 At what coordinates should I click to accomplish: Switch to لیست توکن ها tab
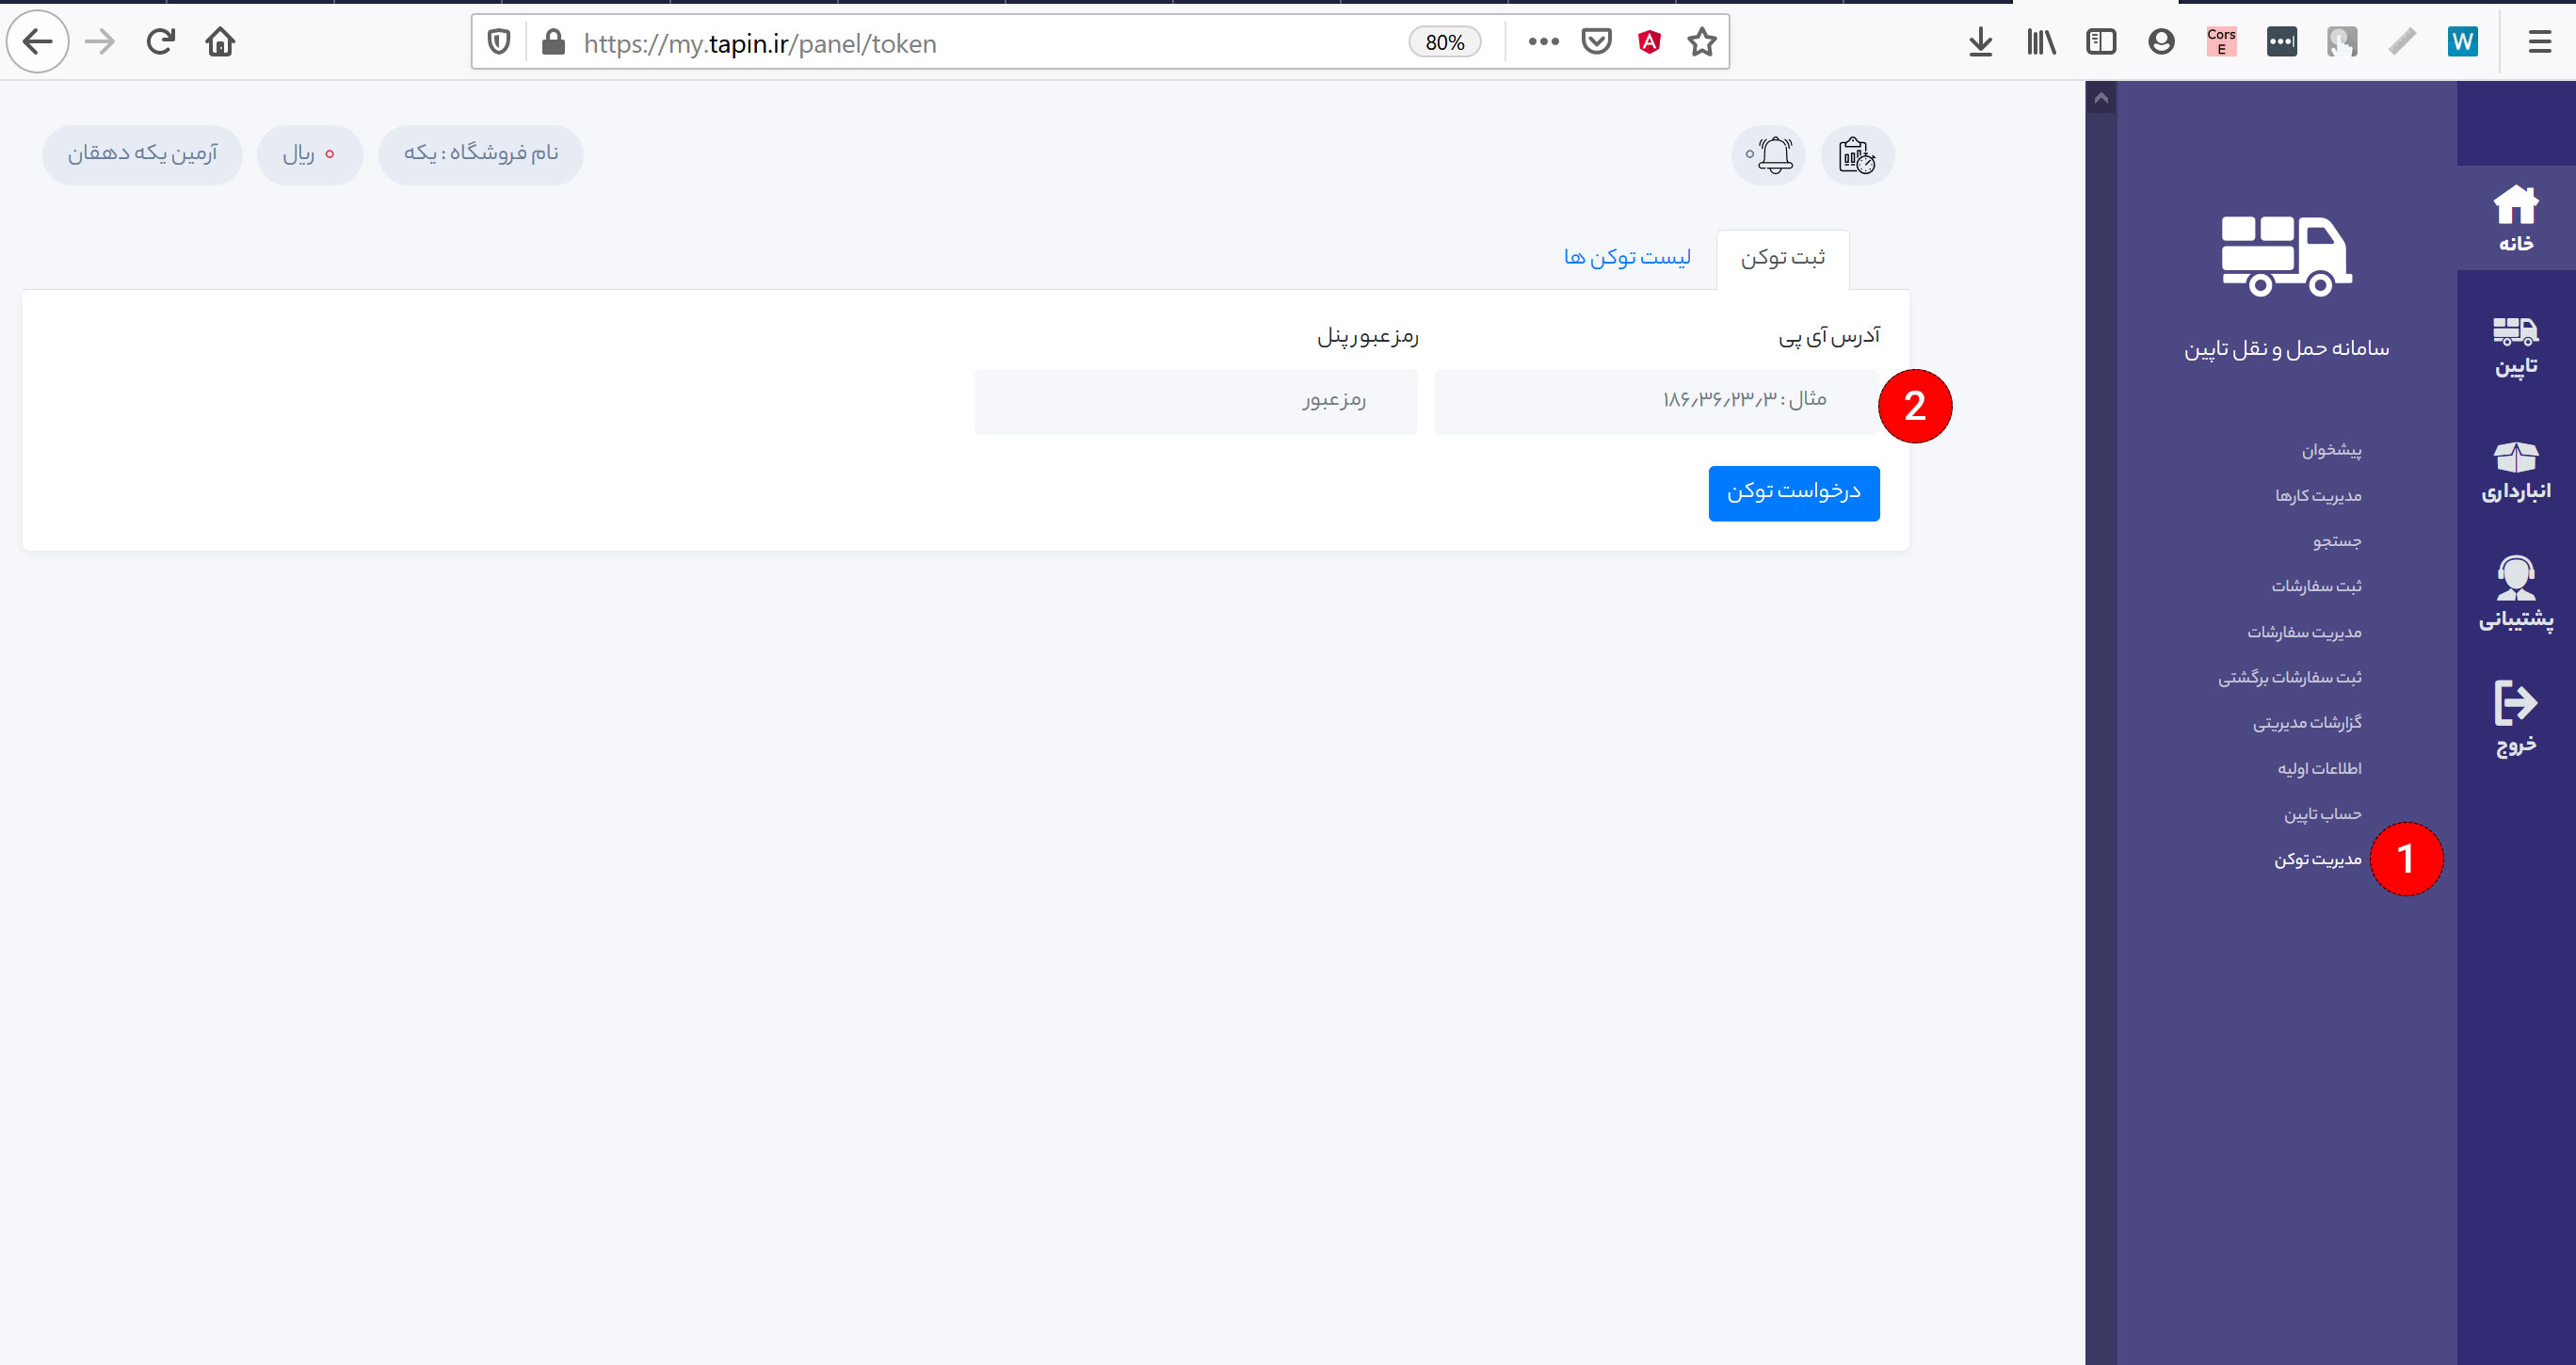pos(1627,258)
